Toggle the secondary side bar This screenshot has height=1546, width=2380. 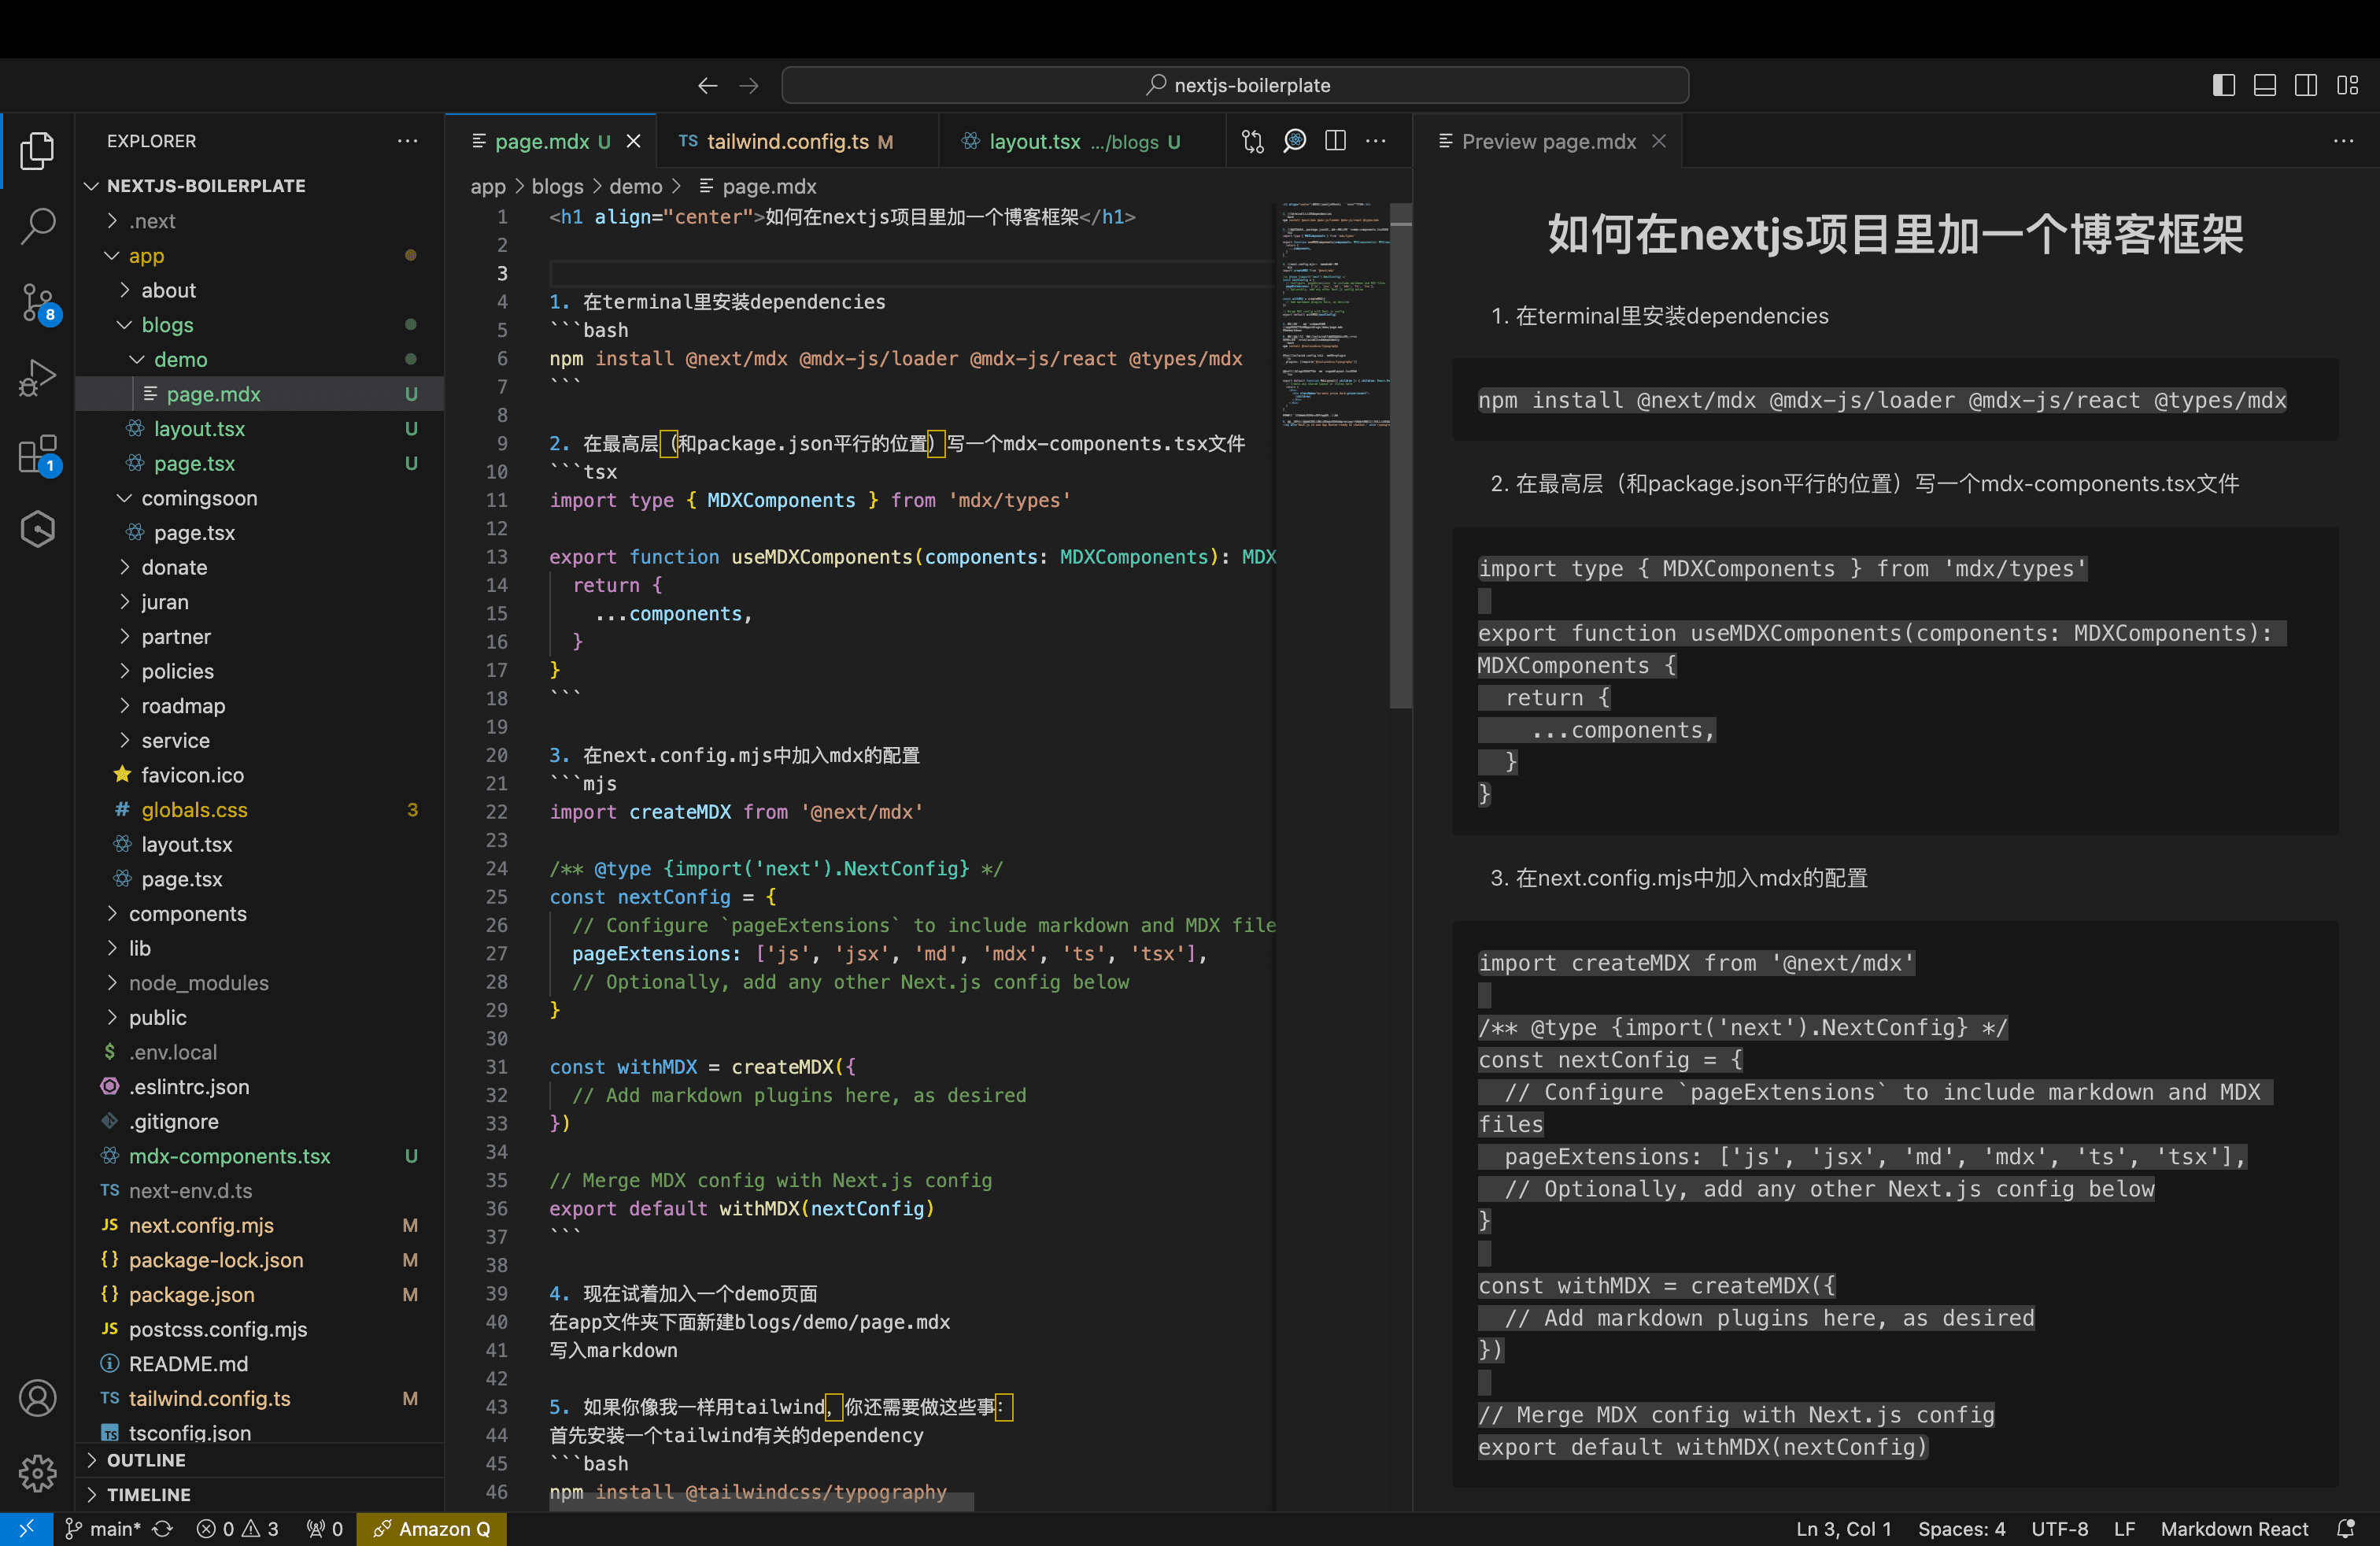coord(2306,86)
